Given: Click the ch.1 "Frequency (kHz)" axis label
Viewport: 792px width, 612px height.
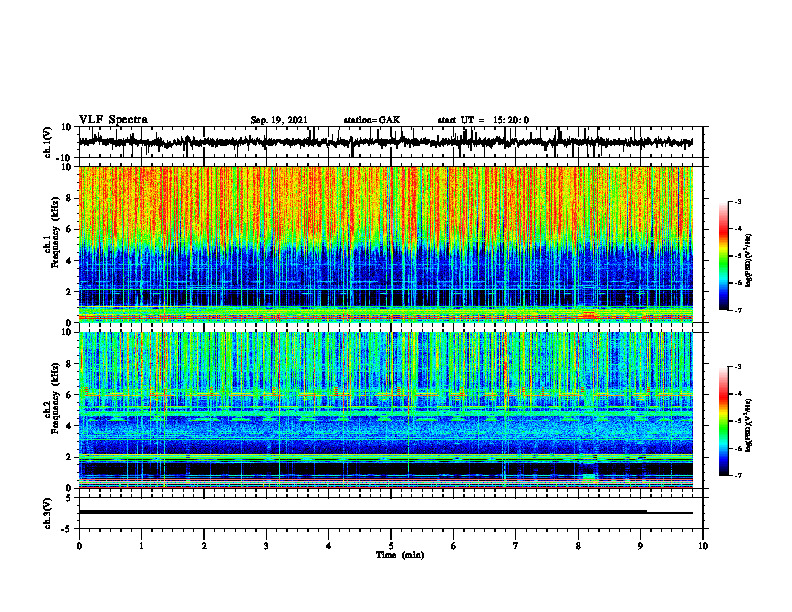Looking at the screenshot, I should coord(54,231).
